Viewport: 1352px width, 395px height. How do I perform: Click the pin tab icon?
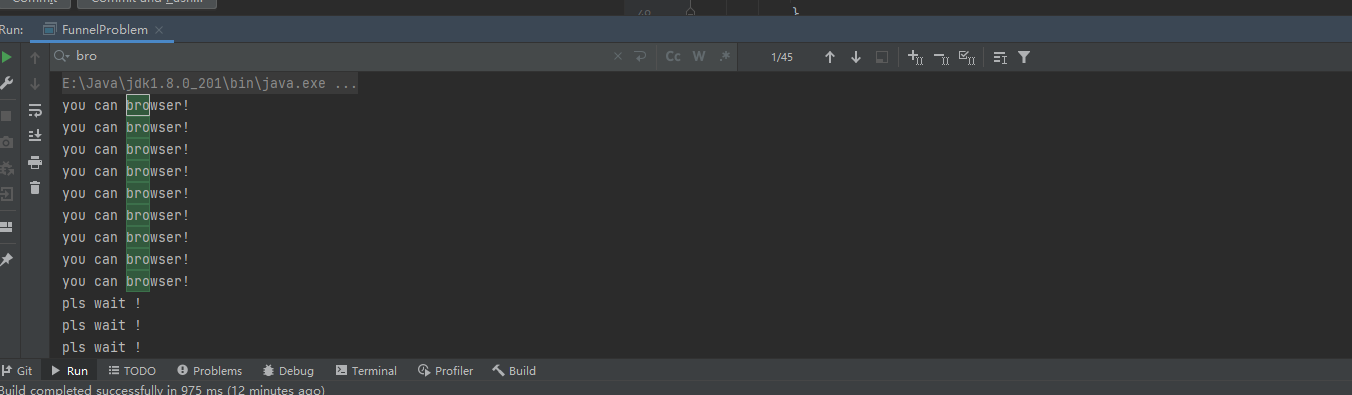tap(7, 260)
